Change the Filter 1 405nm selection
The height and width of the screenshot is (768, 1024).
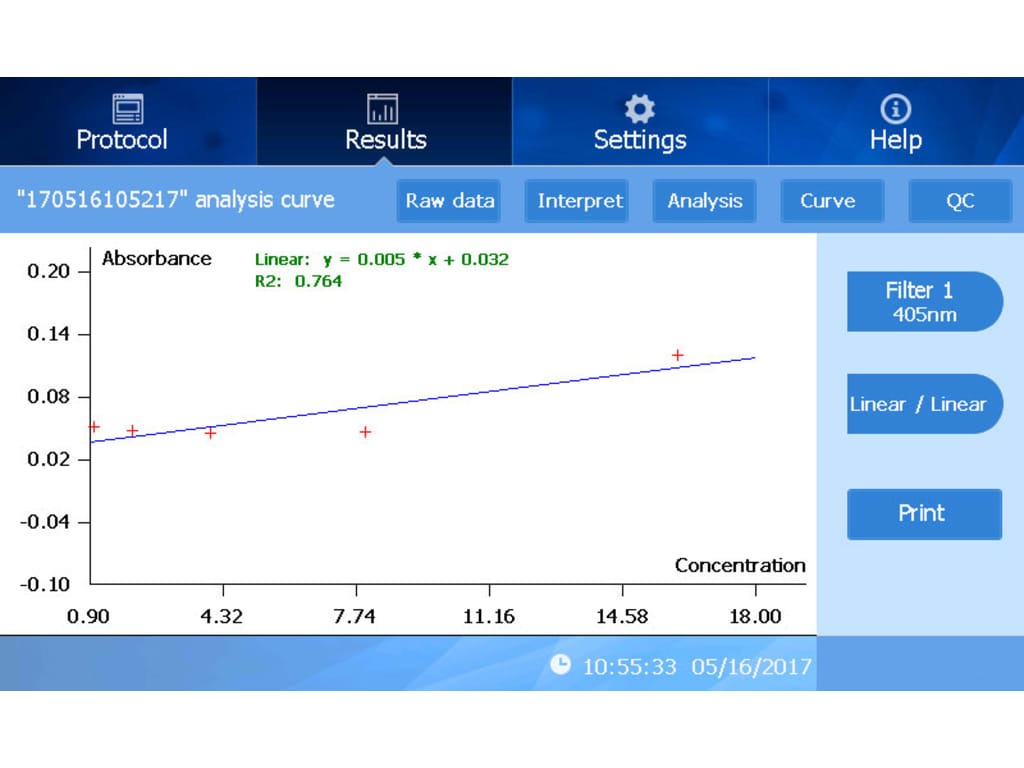pyautogui.click(x=920, y=301)
